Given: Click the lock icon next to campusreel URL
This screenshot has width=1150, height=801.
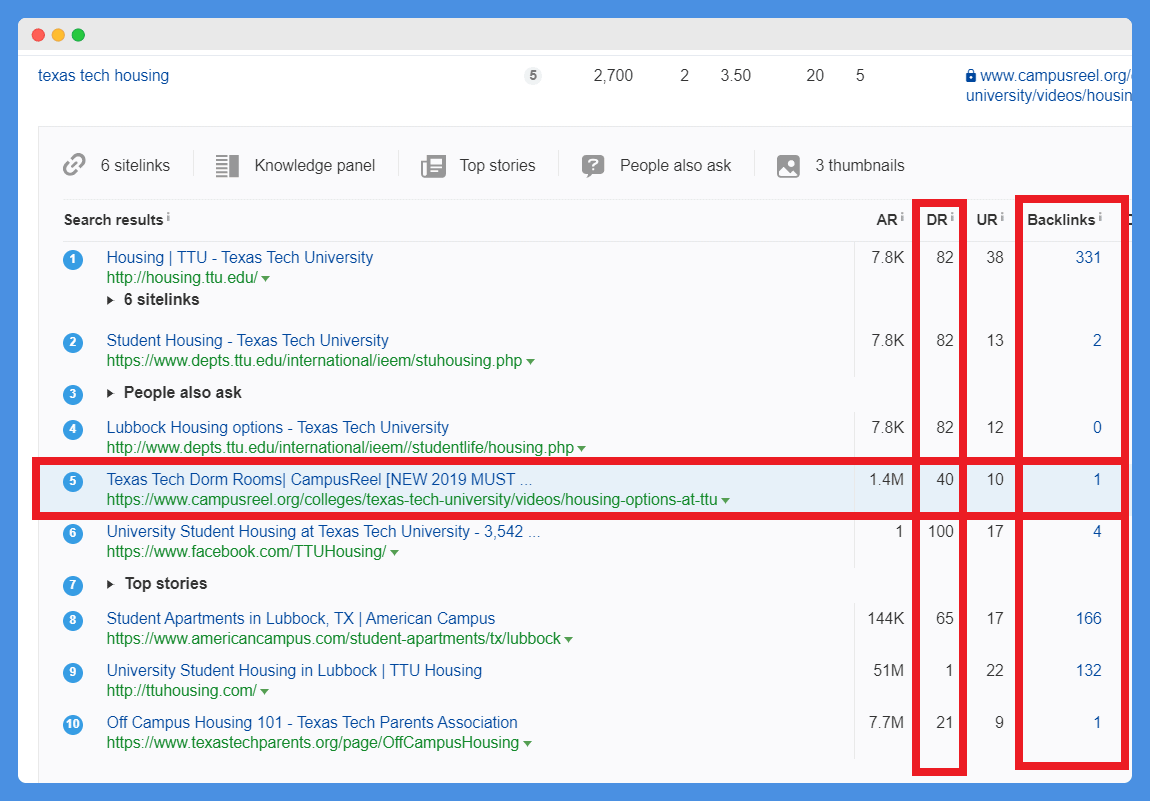Looking at the screenshot, I should click(x=971, y=76).
